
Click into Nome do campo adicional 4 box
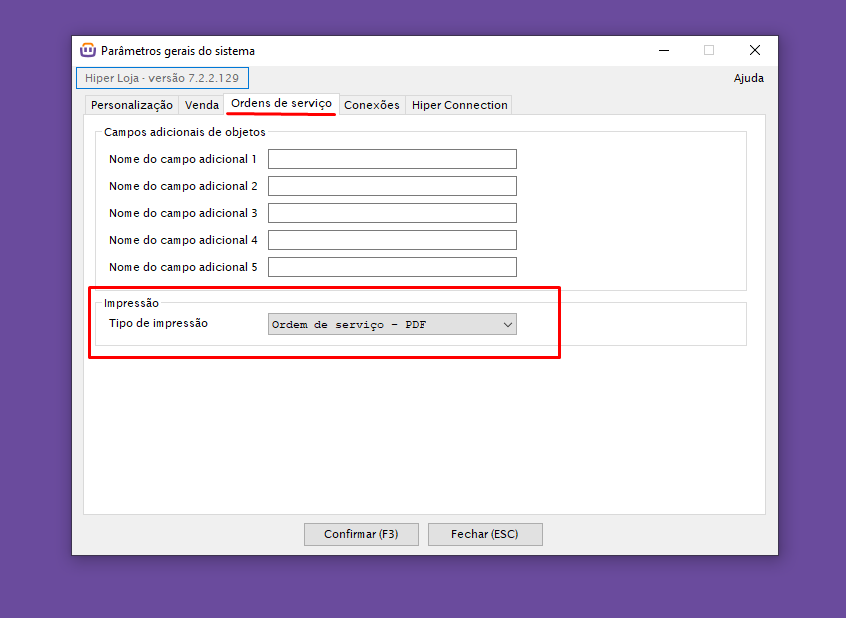[x=392, y=240]
